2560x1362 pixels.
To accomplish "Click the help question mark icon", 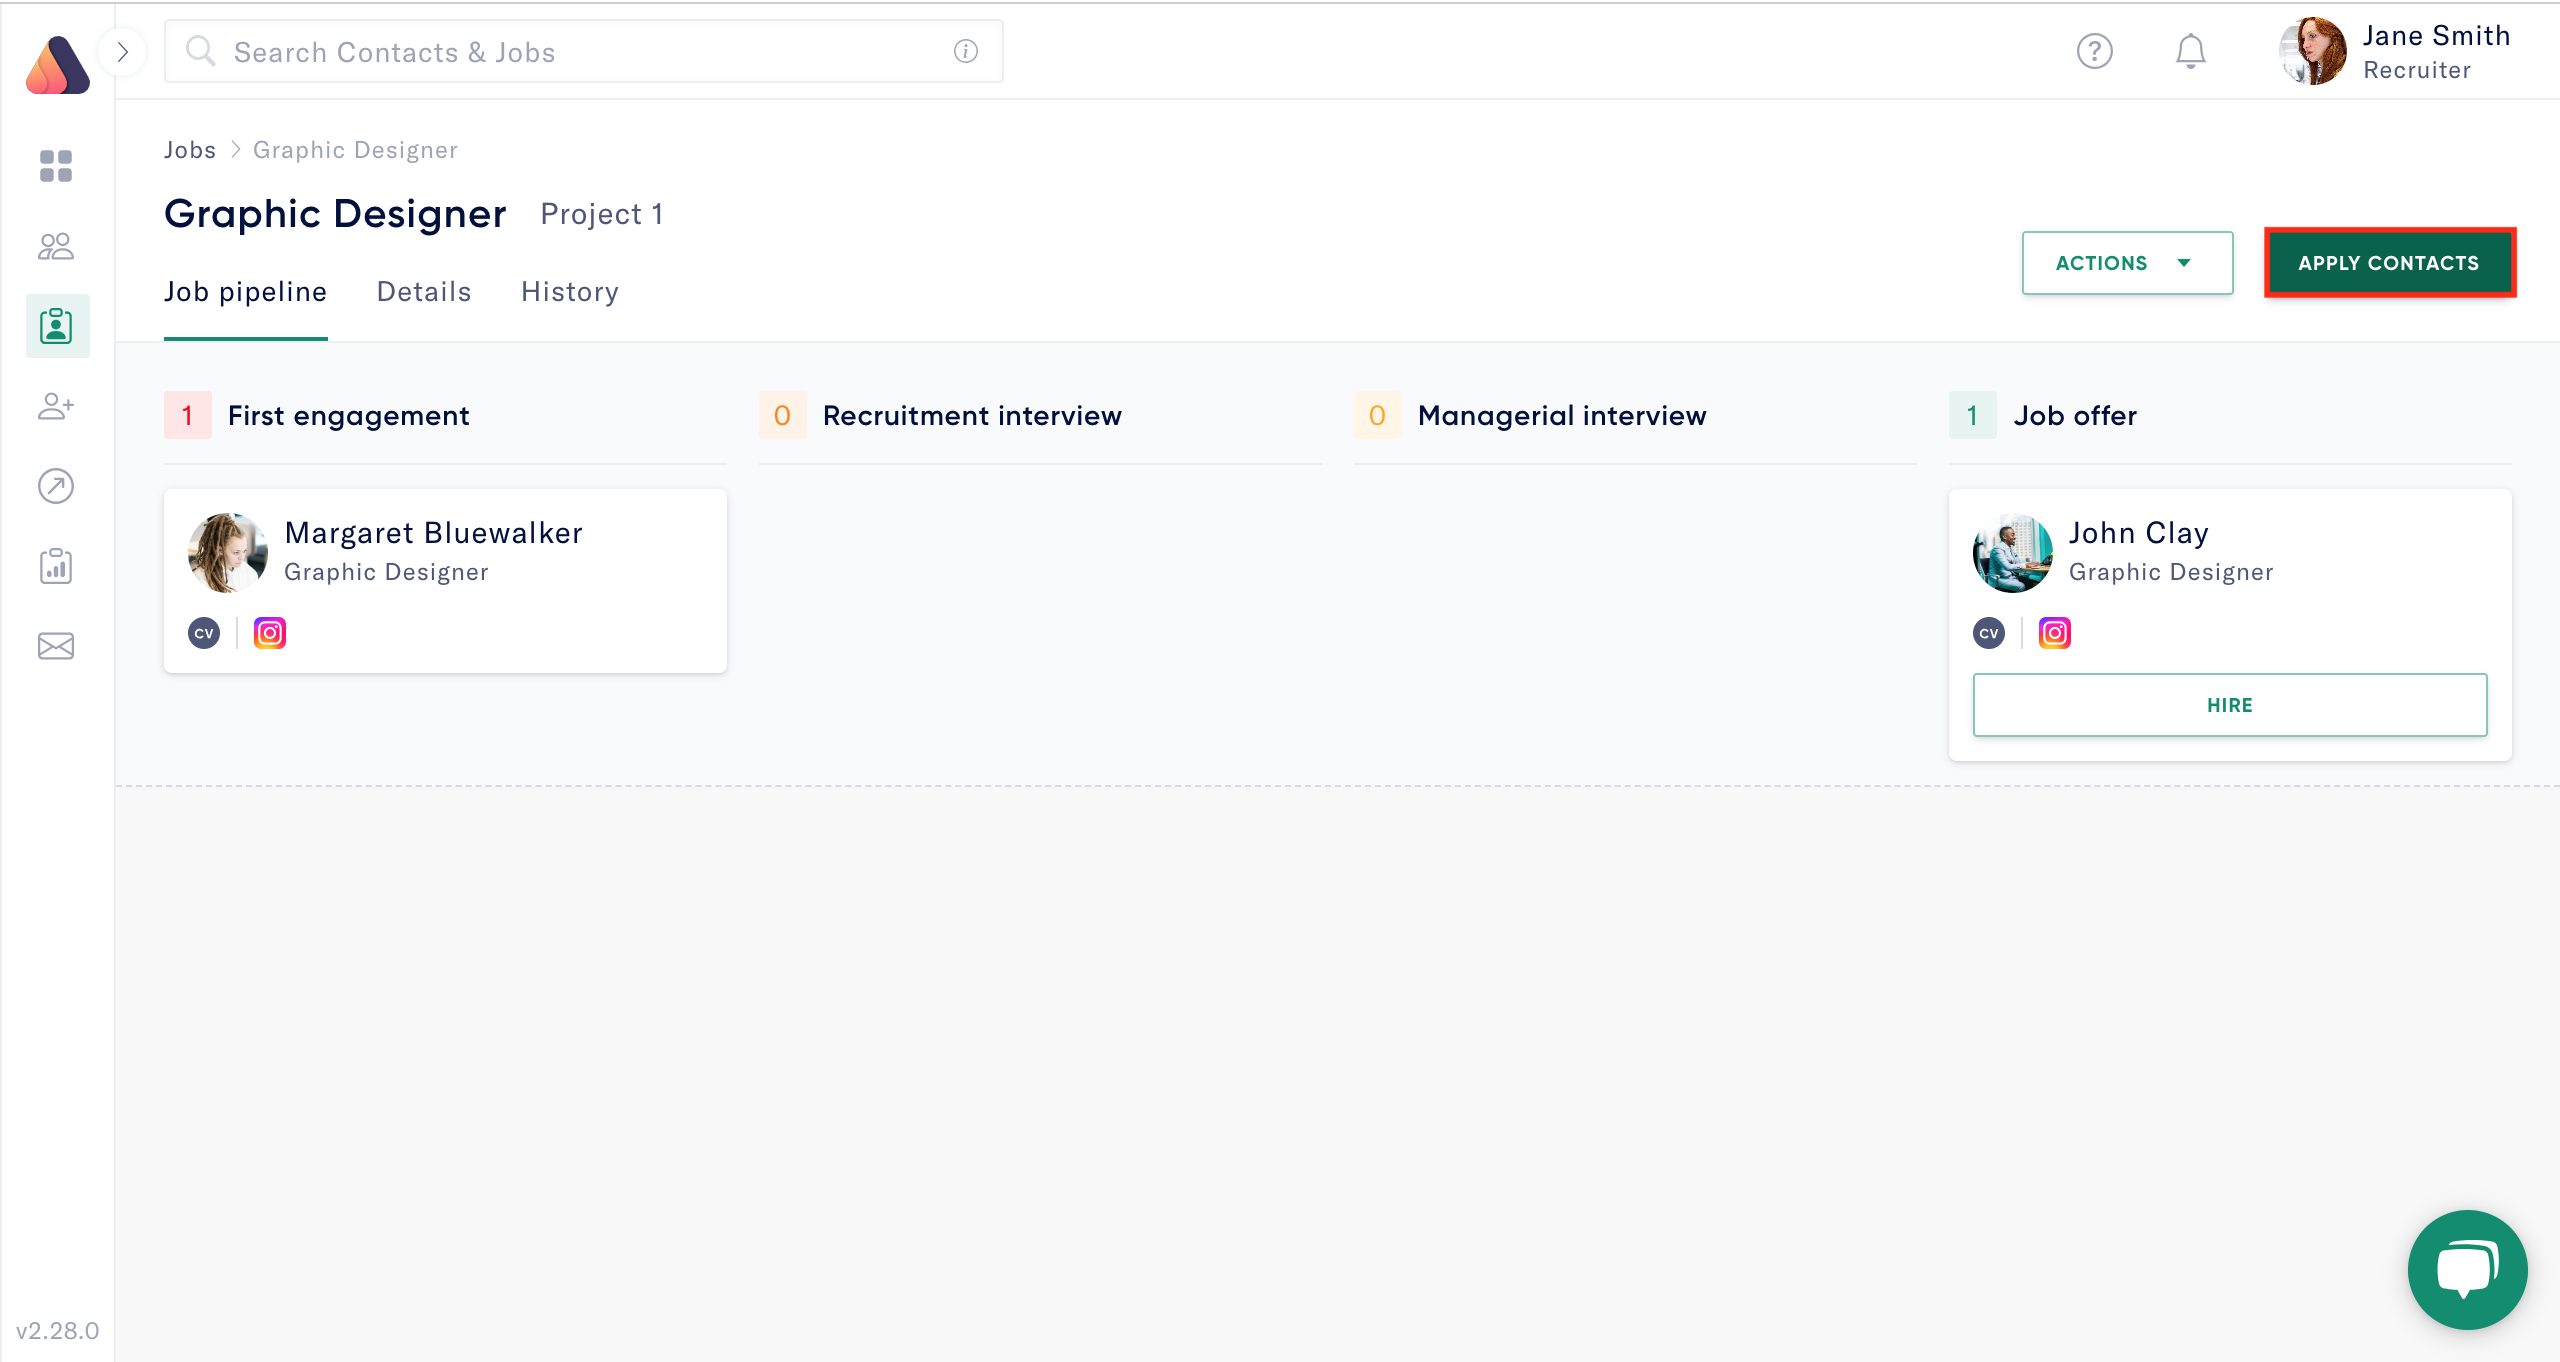I will [x=2096, y=51].
